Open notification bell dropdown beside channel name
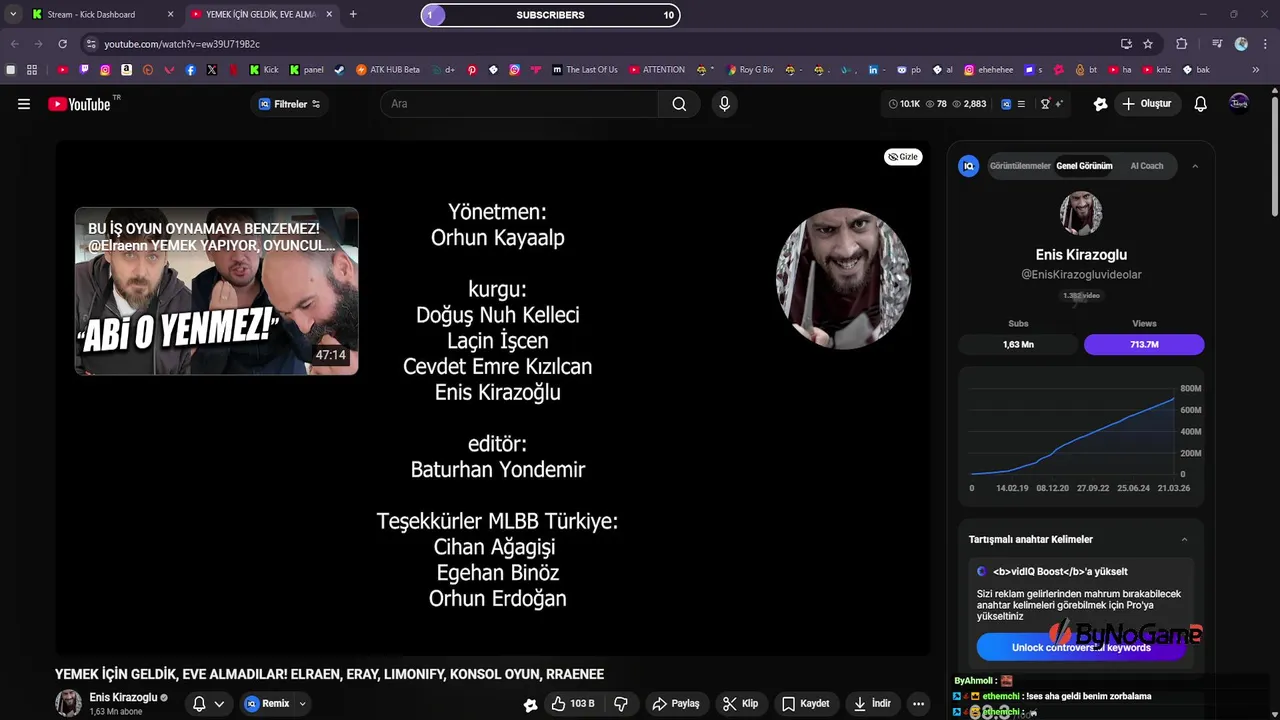This screenshot has height=720, width=1280. click(x=208, y=704)
